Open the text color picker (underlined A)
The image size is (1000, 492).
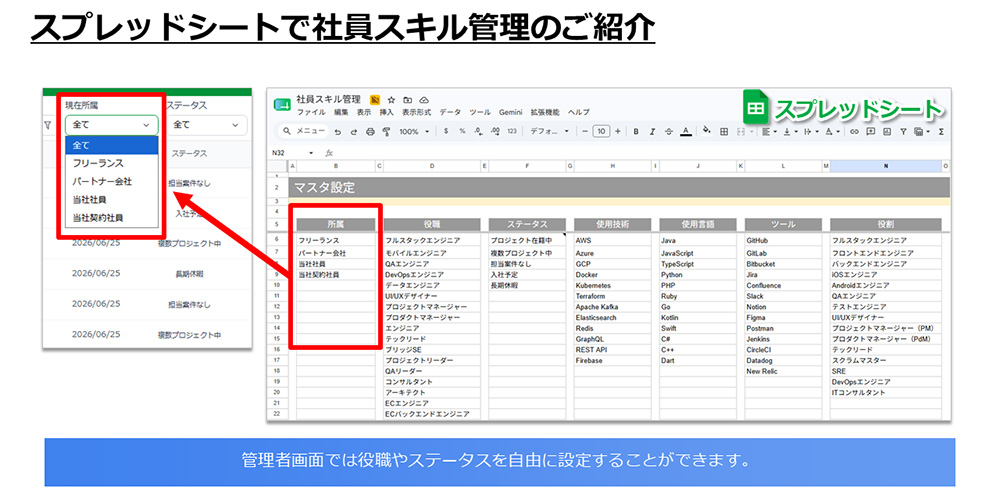tap(686, 131)
